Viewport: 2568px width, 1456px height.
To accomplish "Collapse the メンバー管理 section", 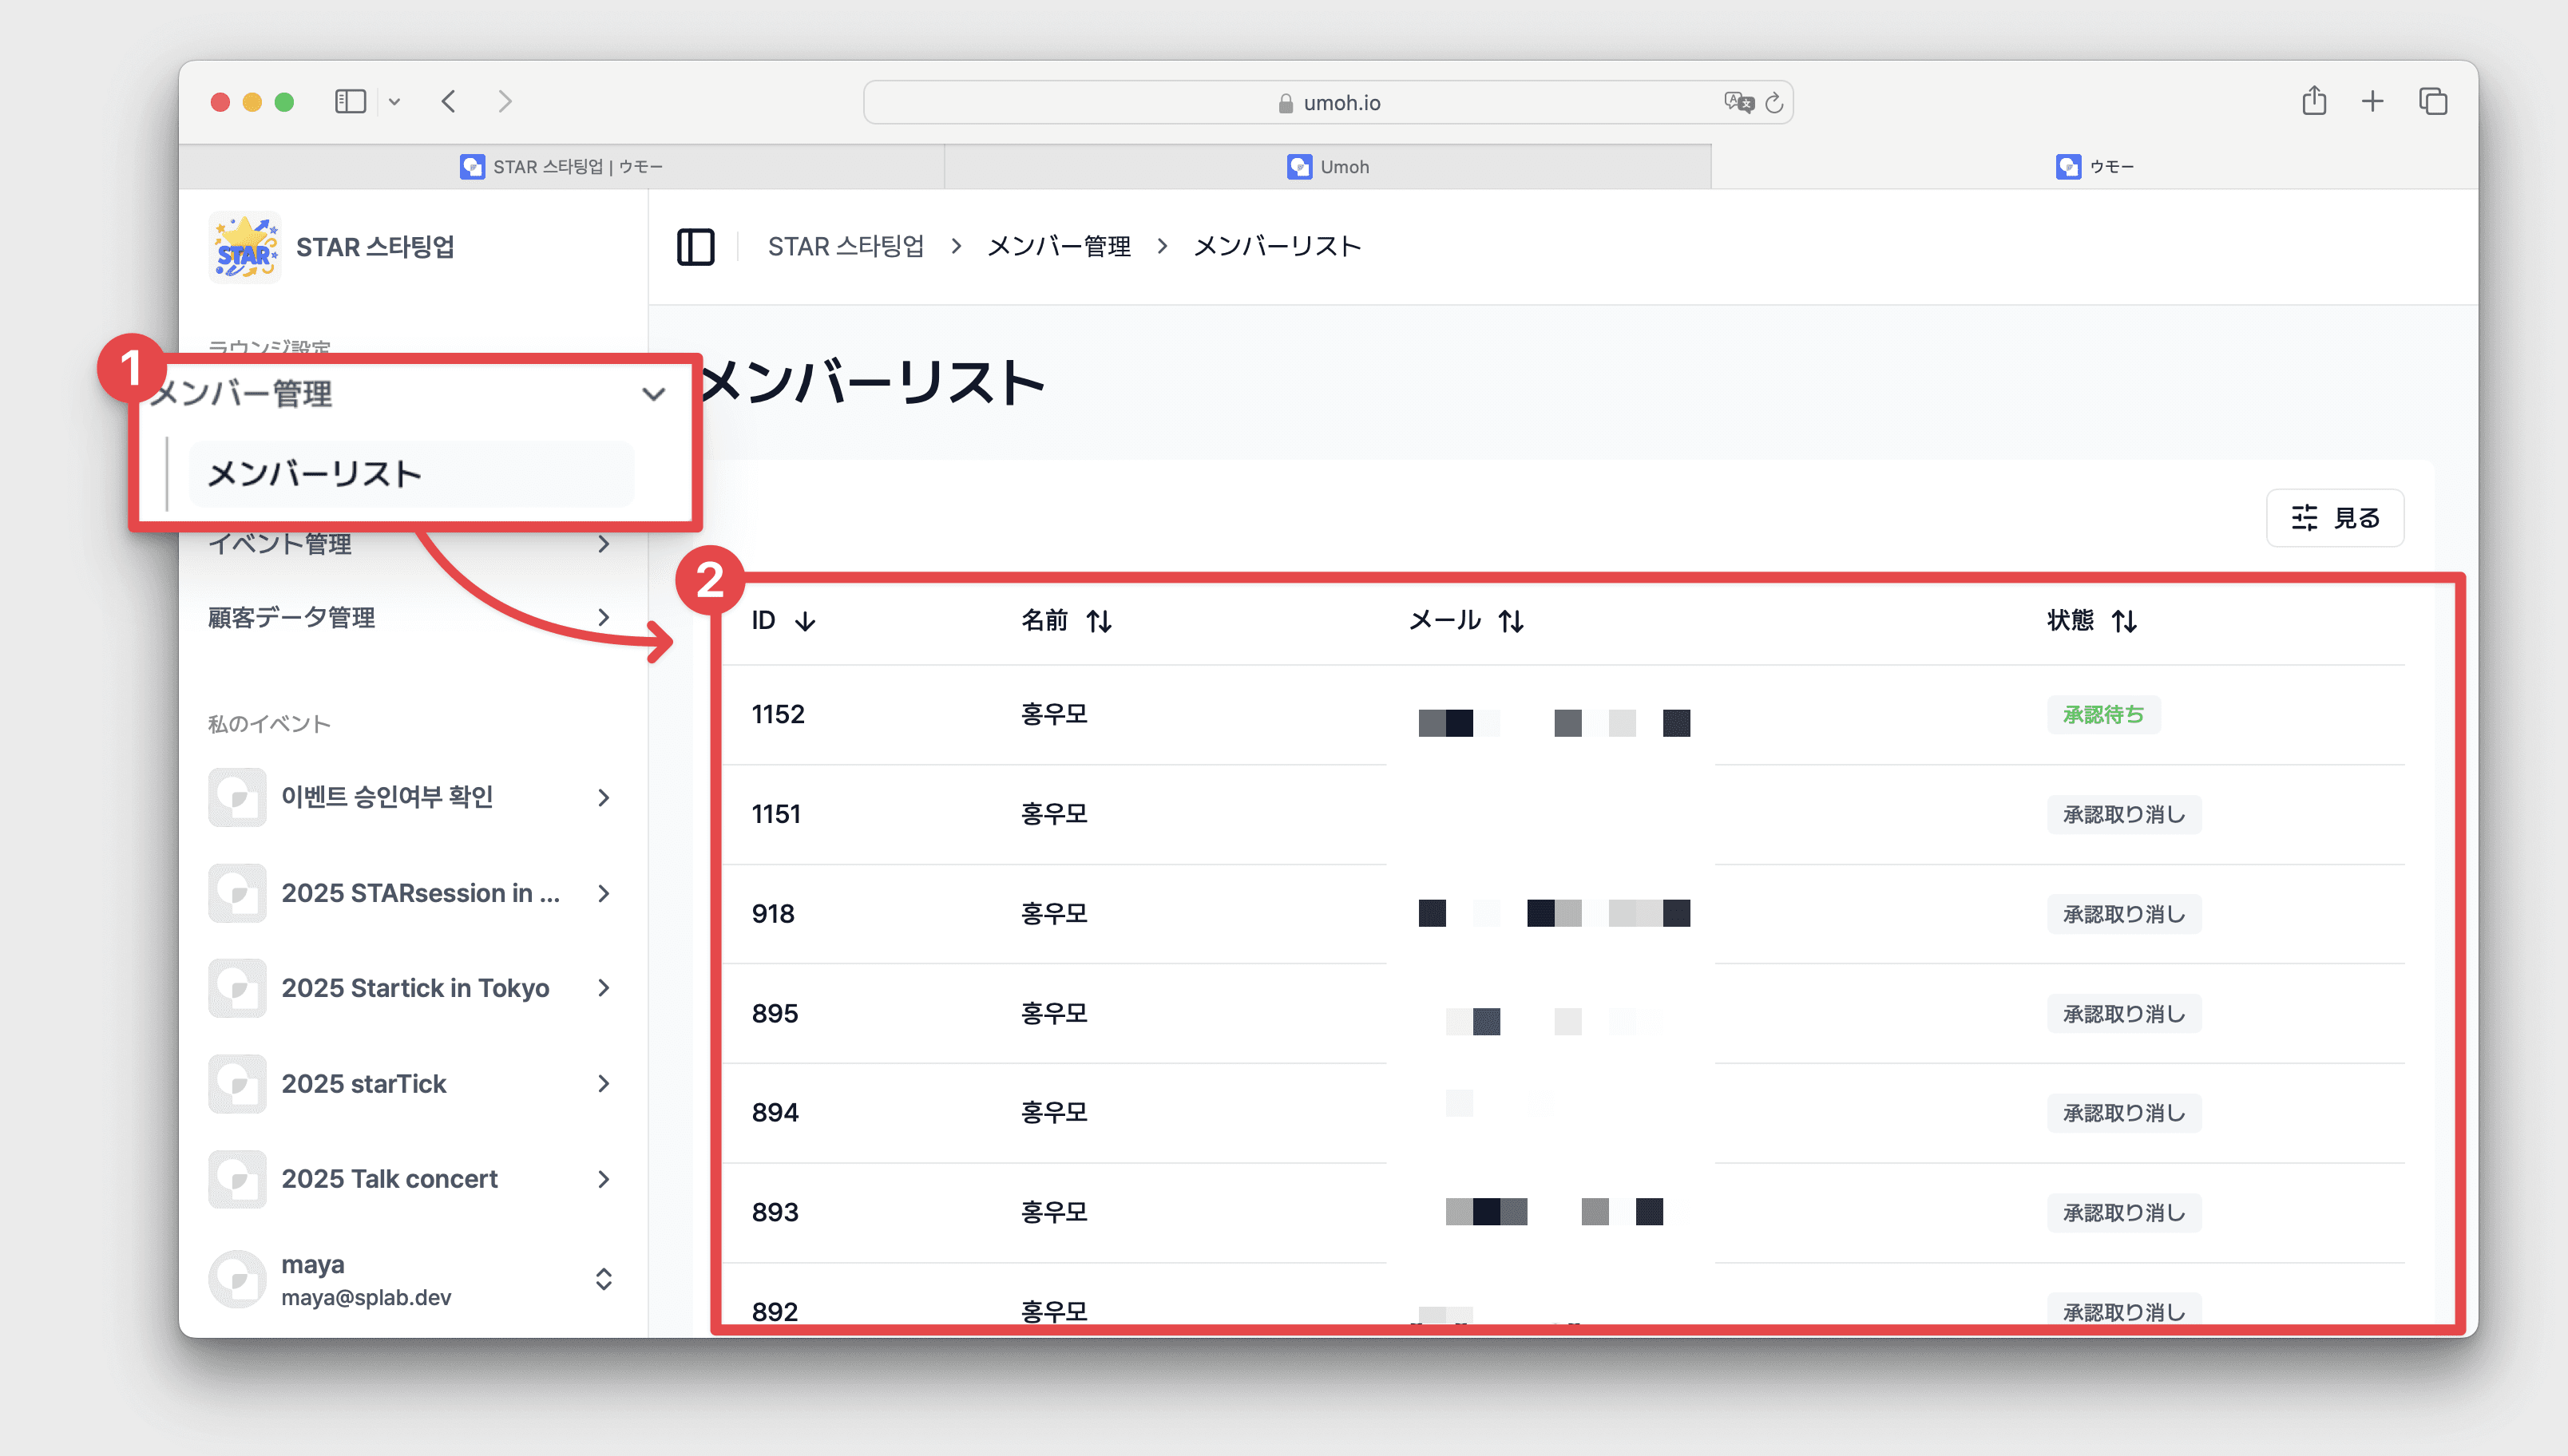I will point(653,394).
